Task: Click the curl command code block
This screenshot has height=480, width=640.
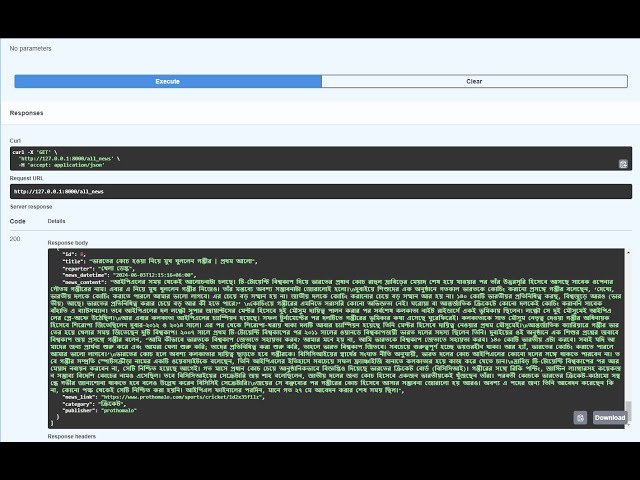Action: point(321,158)
